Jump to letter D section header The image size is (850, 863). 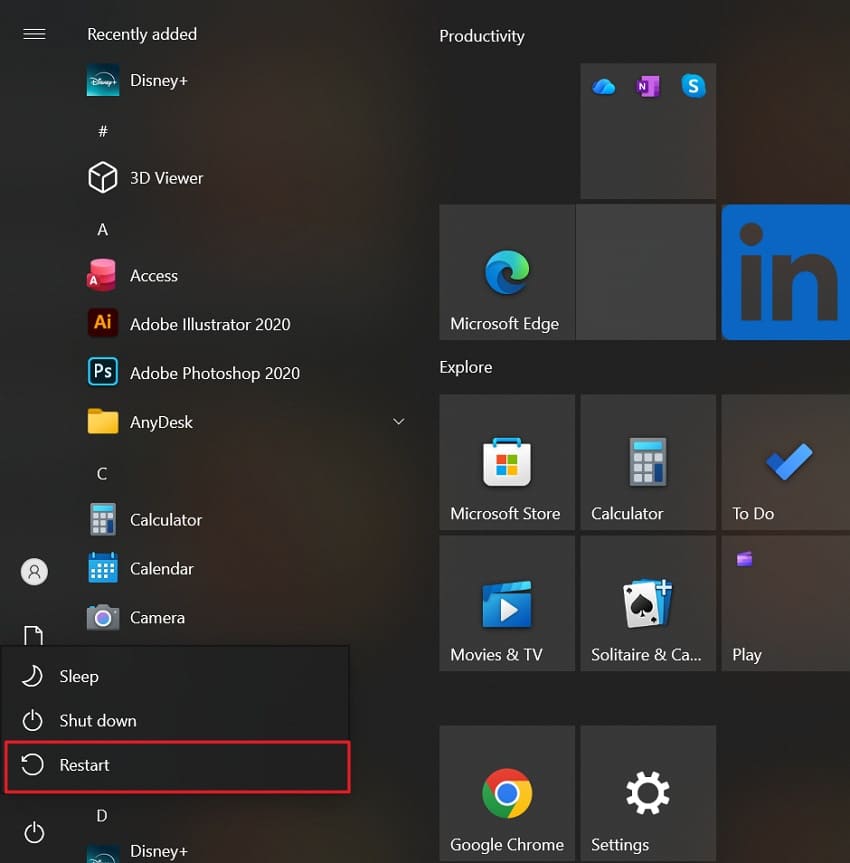click(x=102, y=815)
